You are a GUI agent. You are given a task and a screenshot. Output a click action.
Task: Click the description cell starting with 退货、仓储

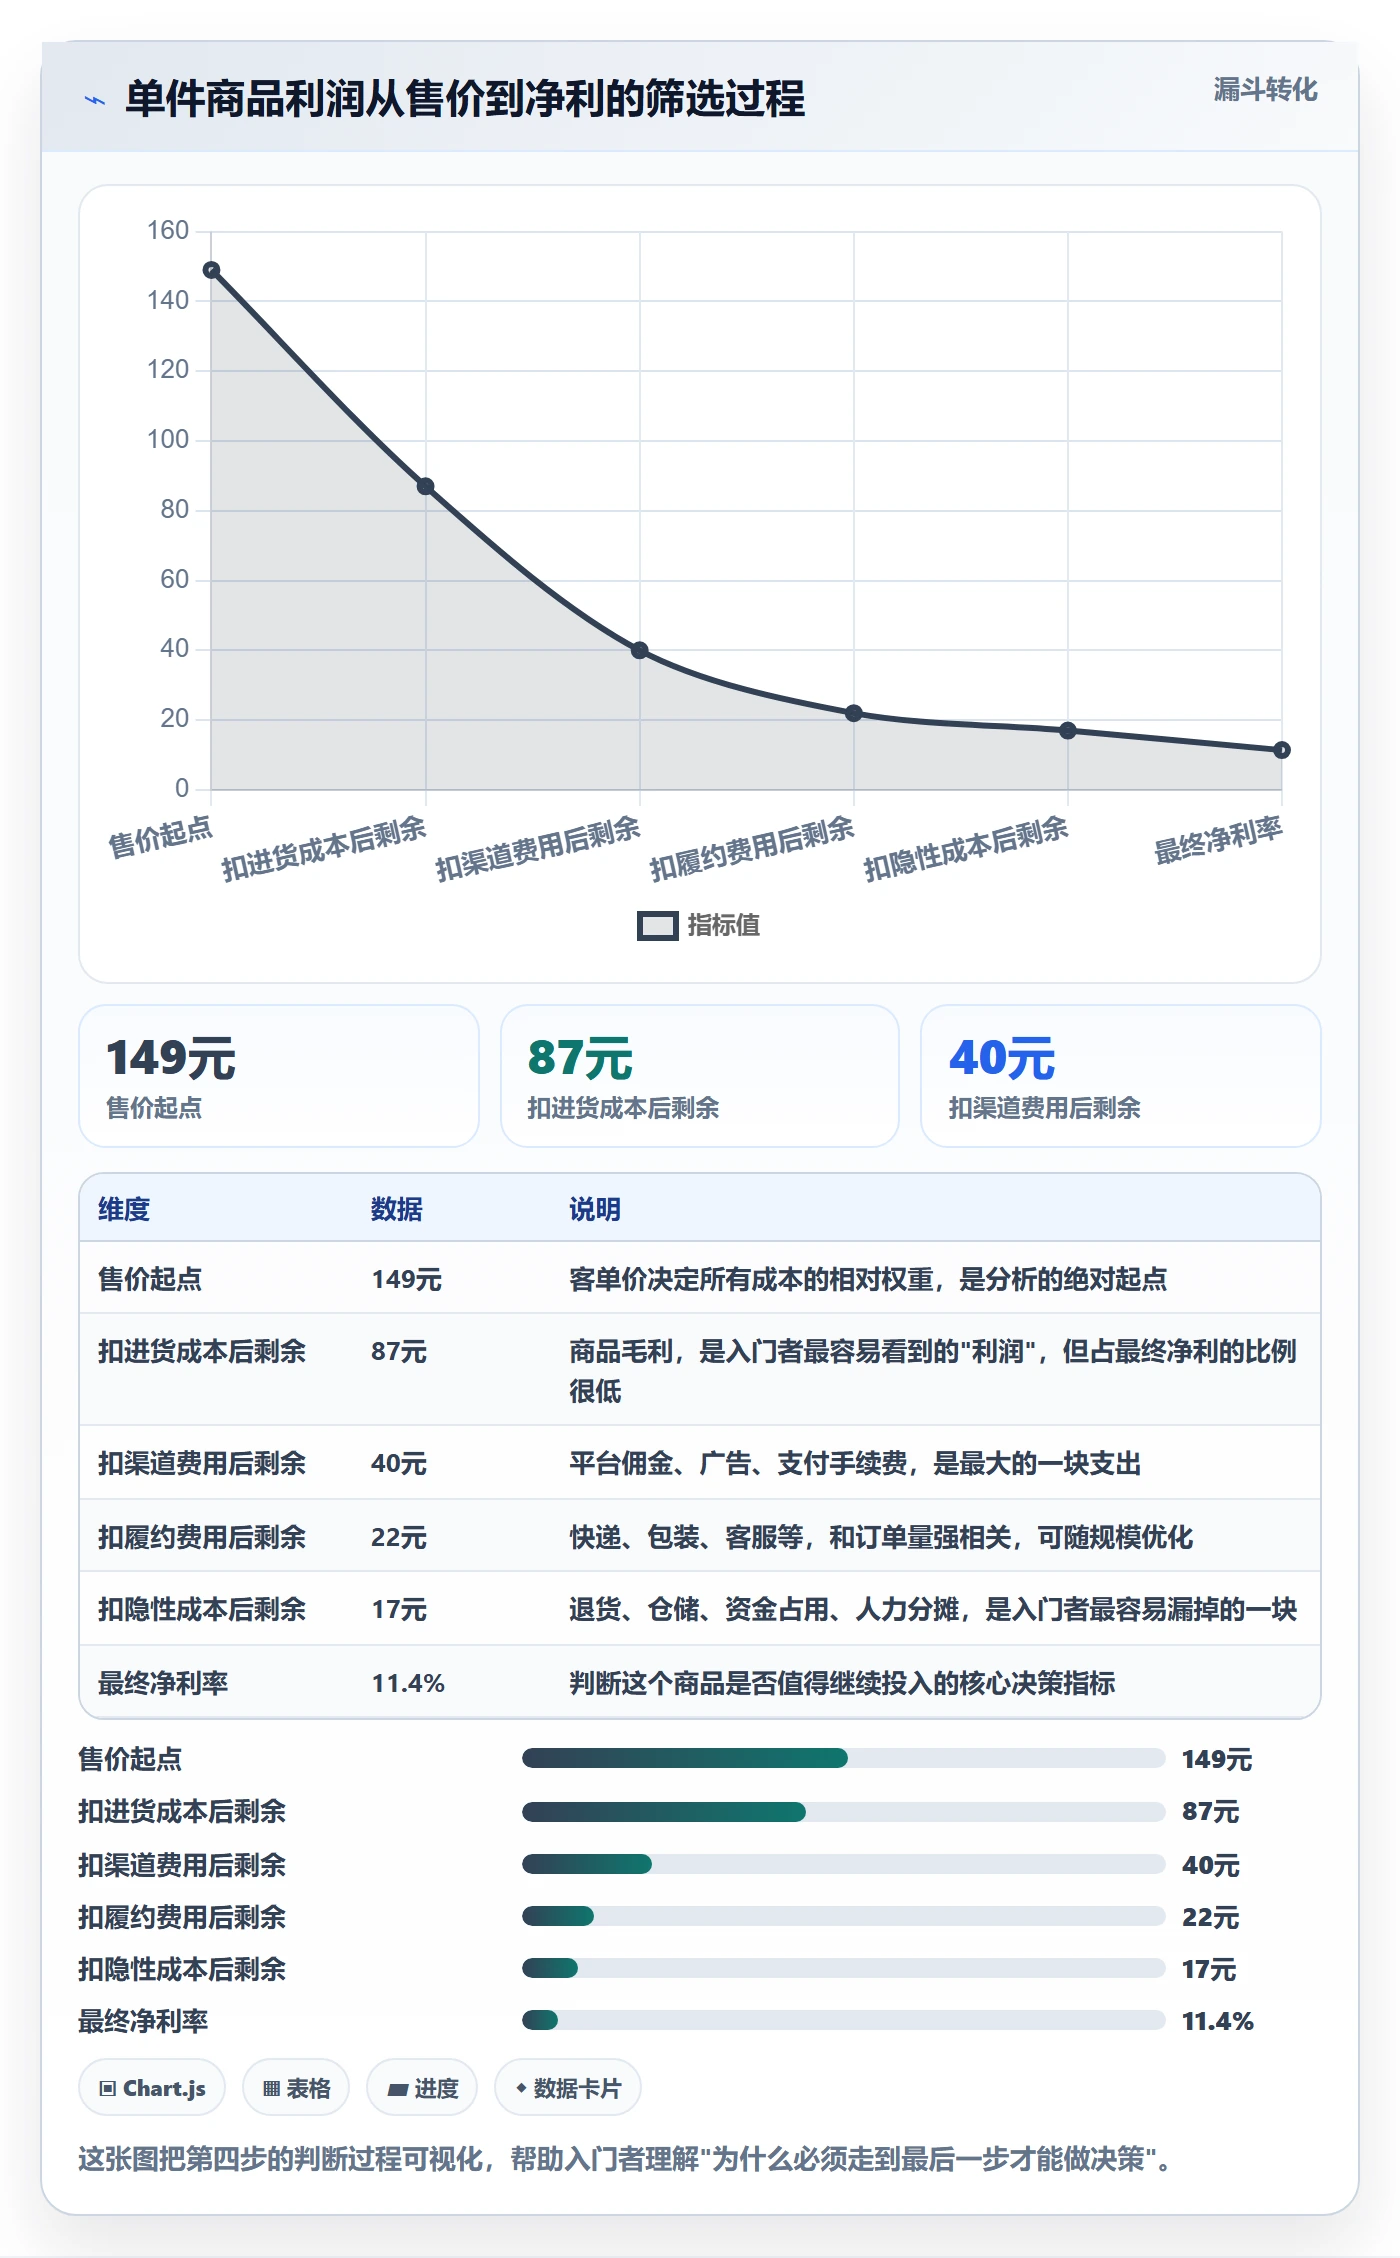[933, 1609]
